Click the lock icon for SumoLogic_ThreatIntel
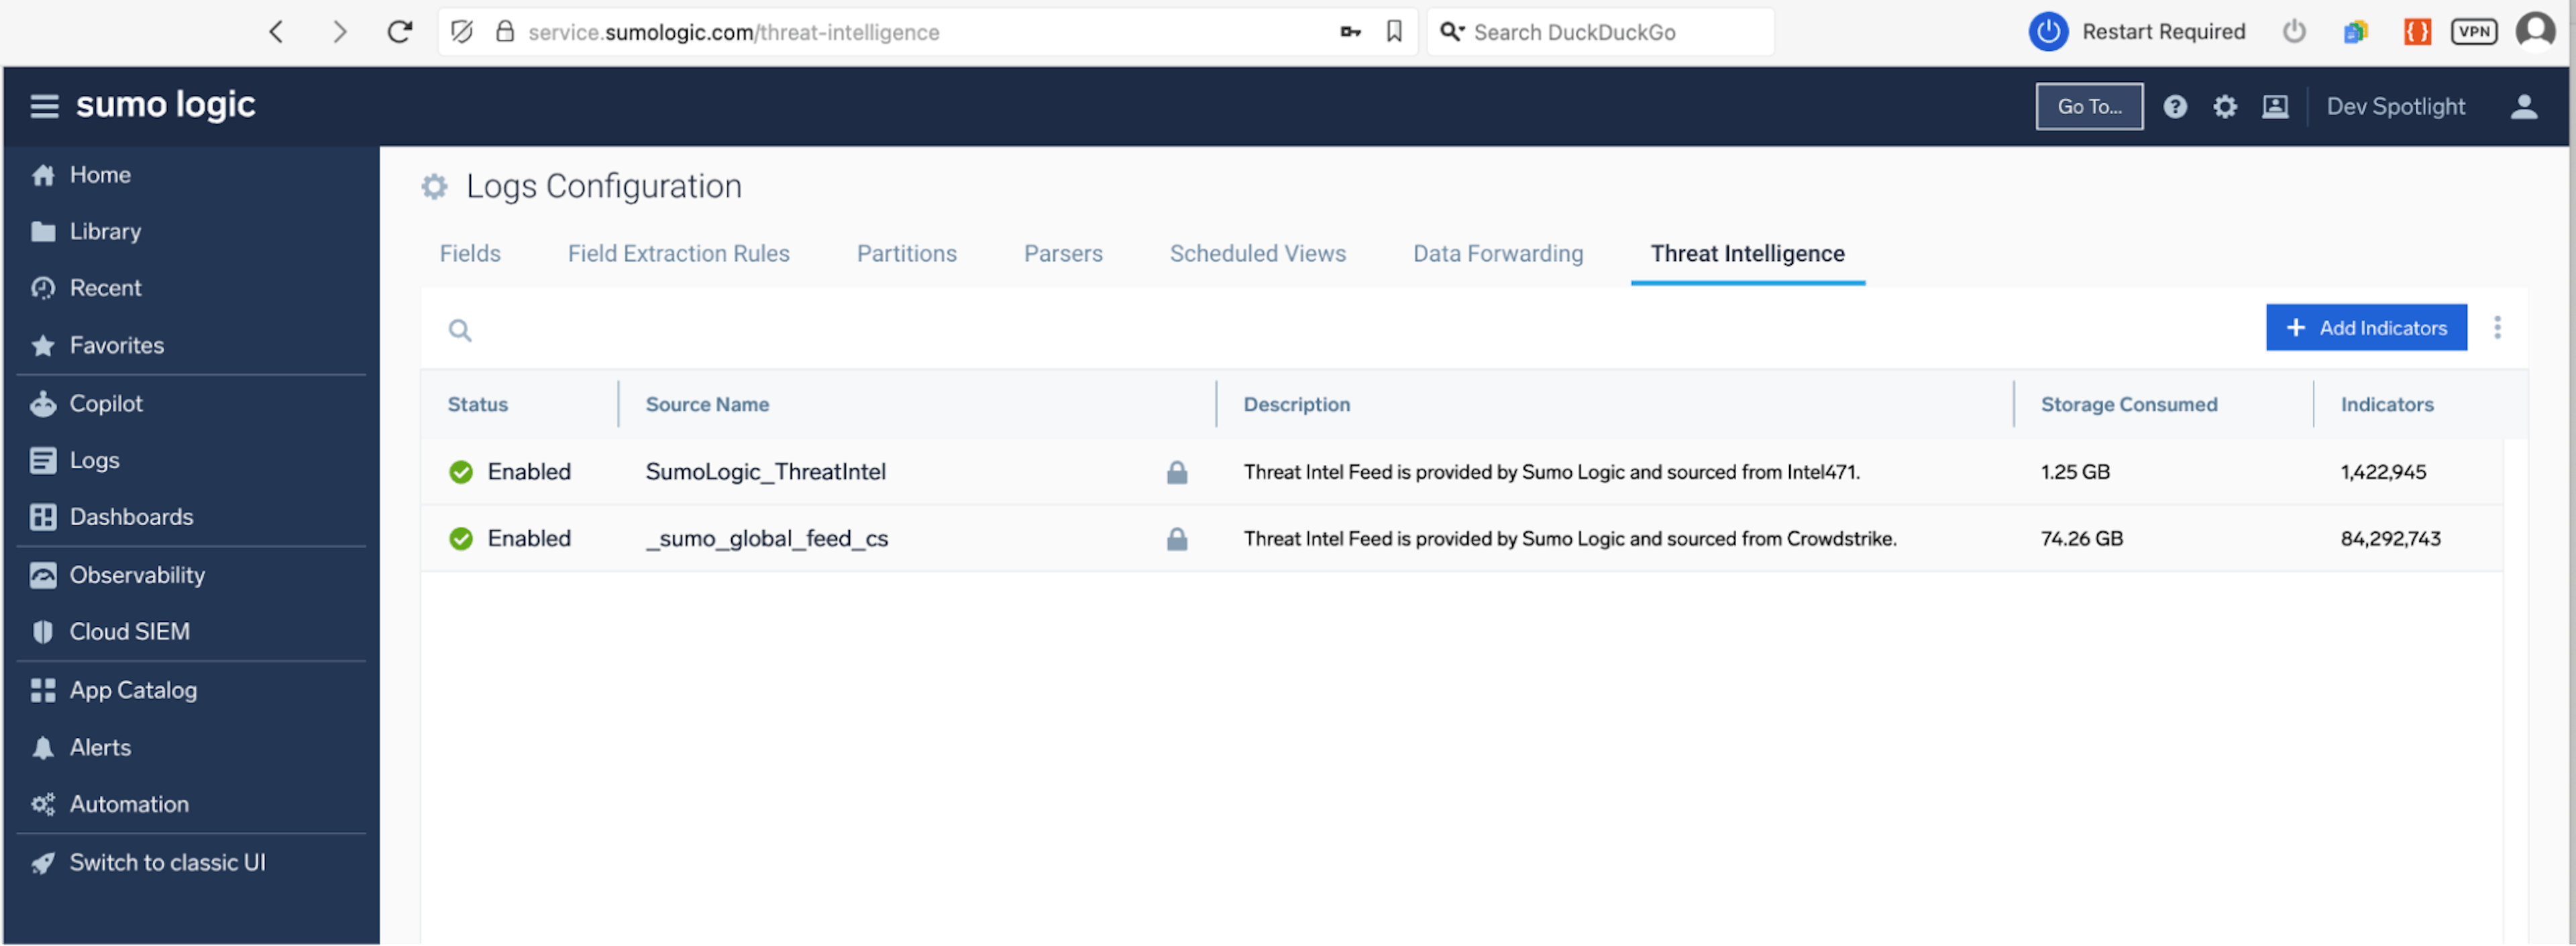The height and width of the screenshot is (946, 2576). [x=1177, y=473]
